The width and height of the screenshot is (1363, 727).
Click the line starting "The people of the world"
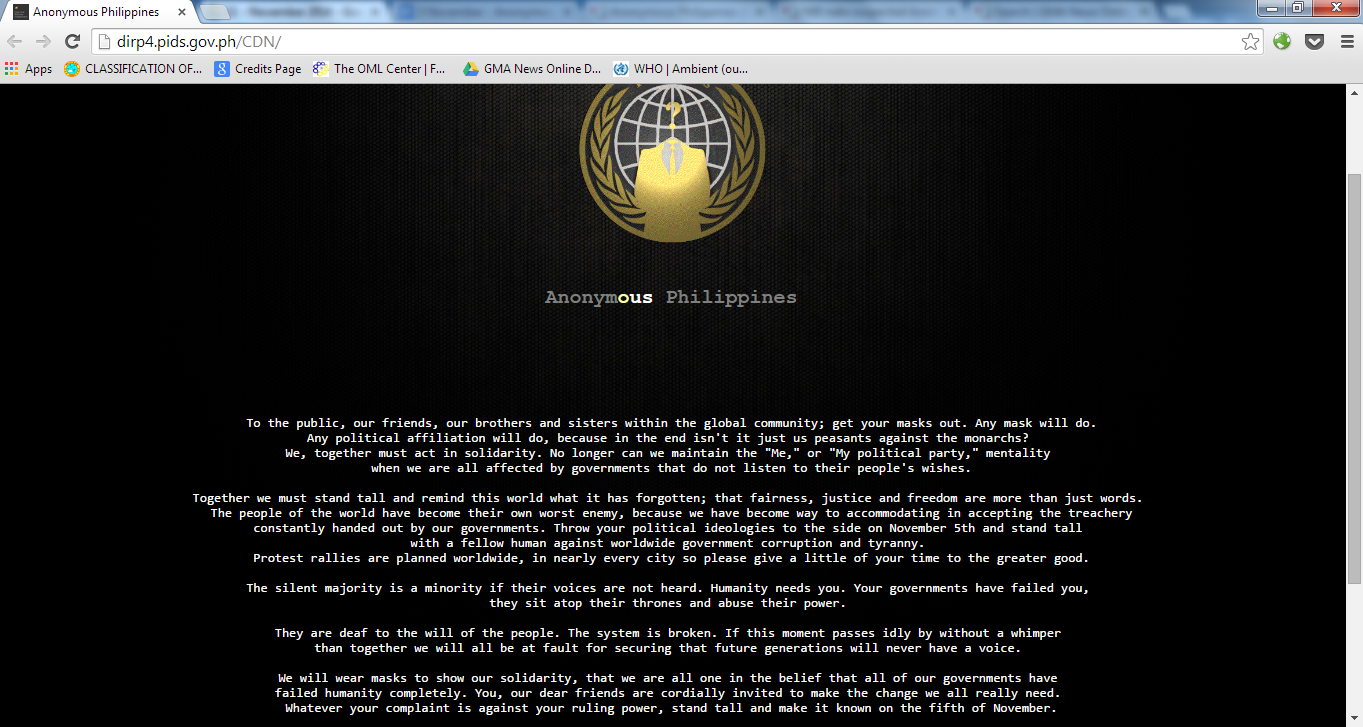pos(671,513)
